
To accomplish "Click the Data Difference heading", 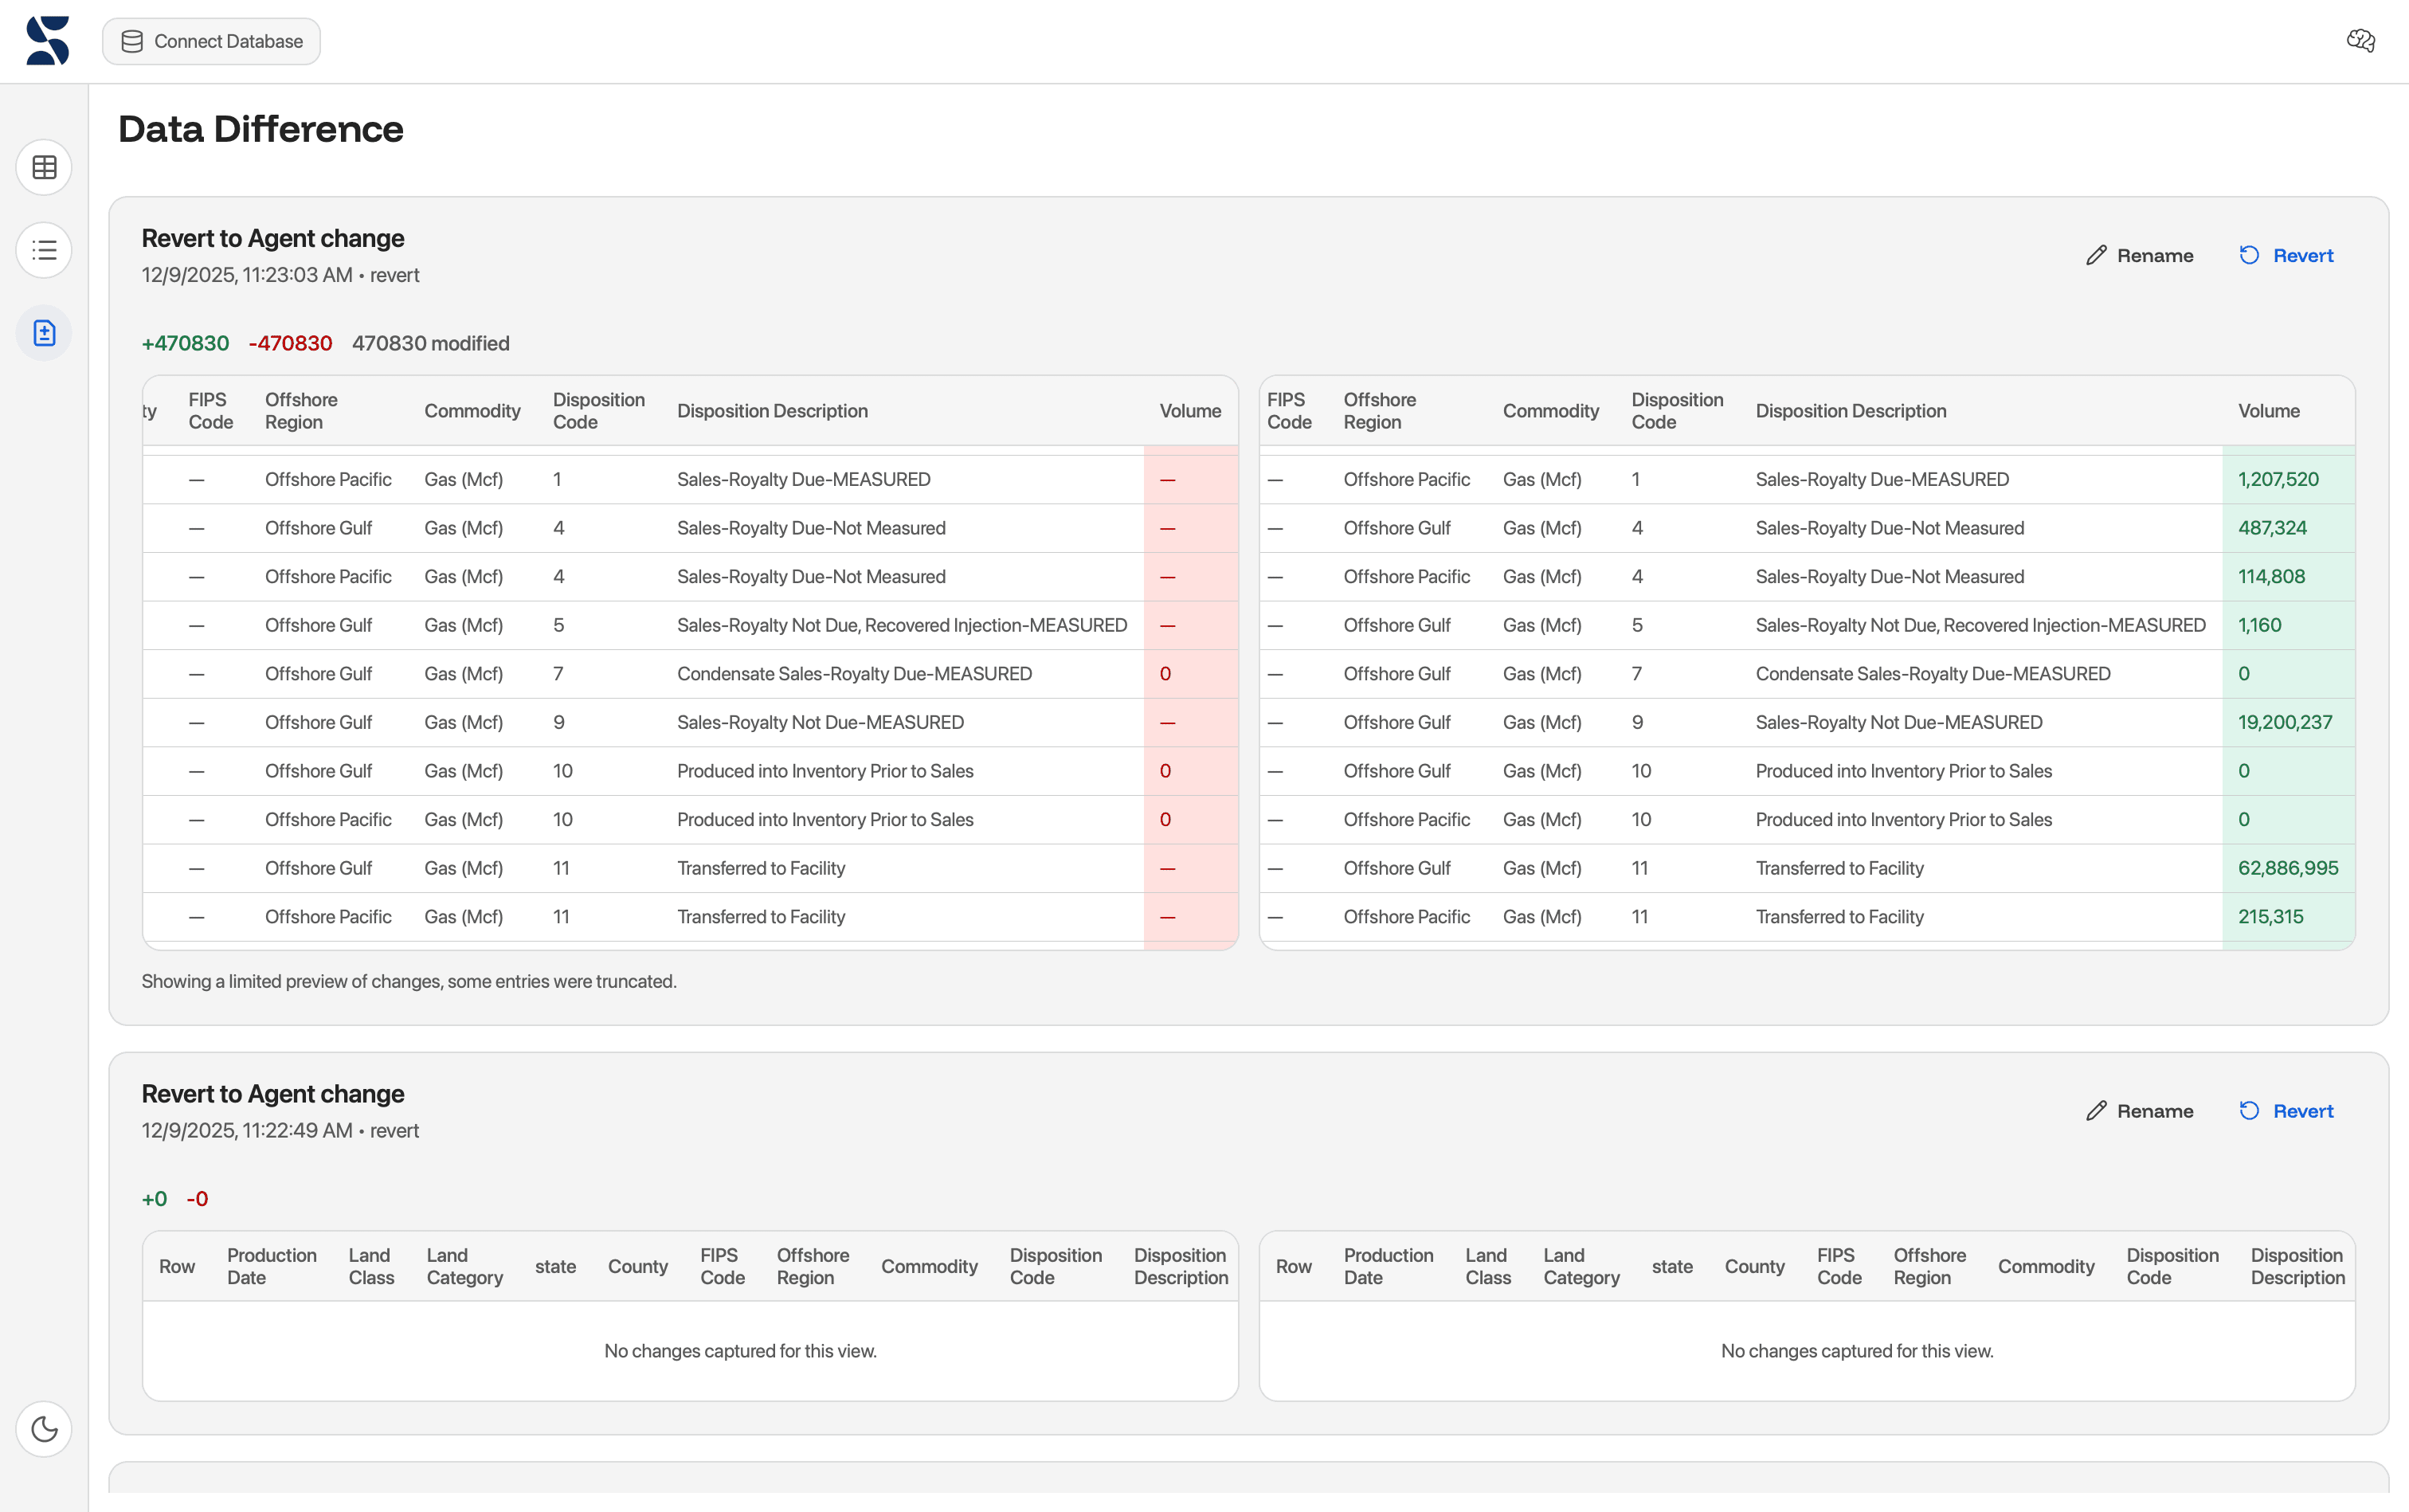I will (x=261, y=129).
